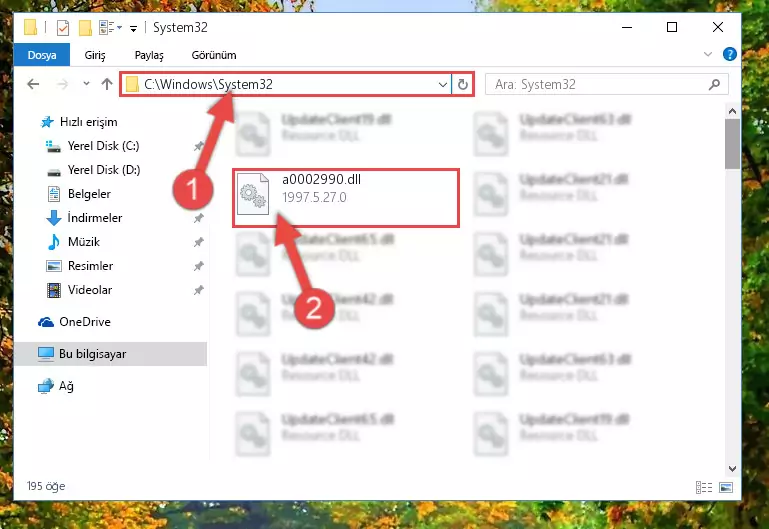This screenshot has width=769, height=529.
Task: Click the Back navigation arrow
Action: point(33,84)
